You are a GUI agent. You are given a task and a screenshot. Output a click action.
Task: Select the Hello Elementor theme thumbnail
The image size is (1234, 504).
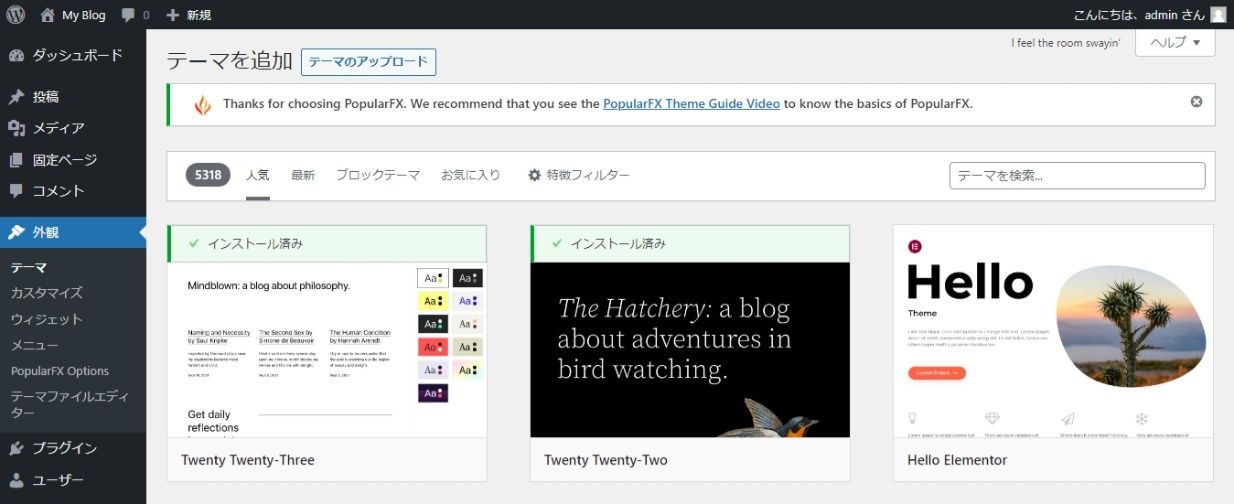(1053, 331)
